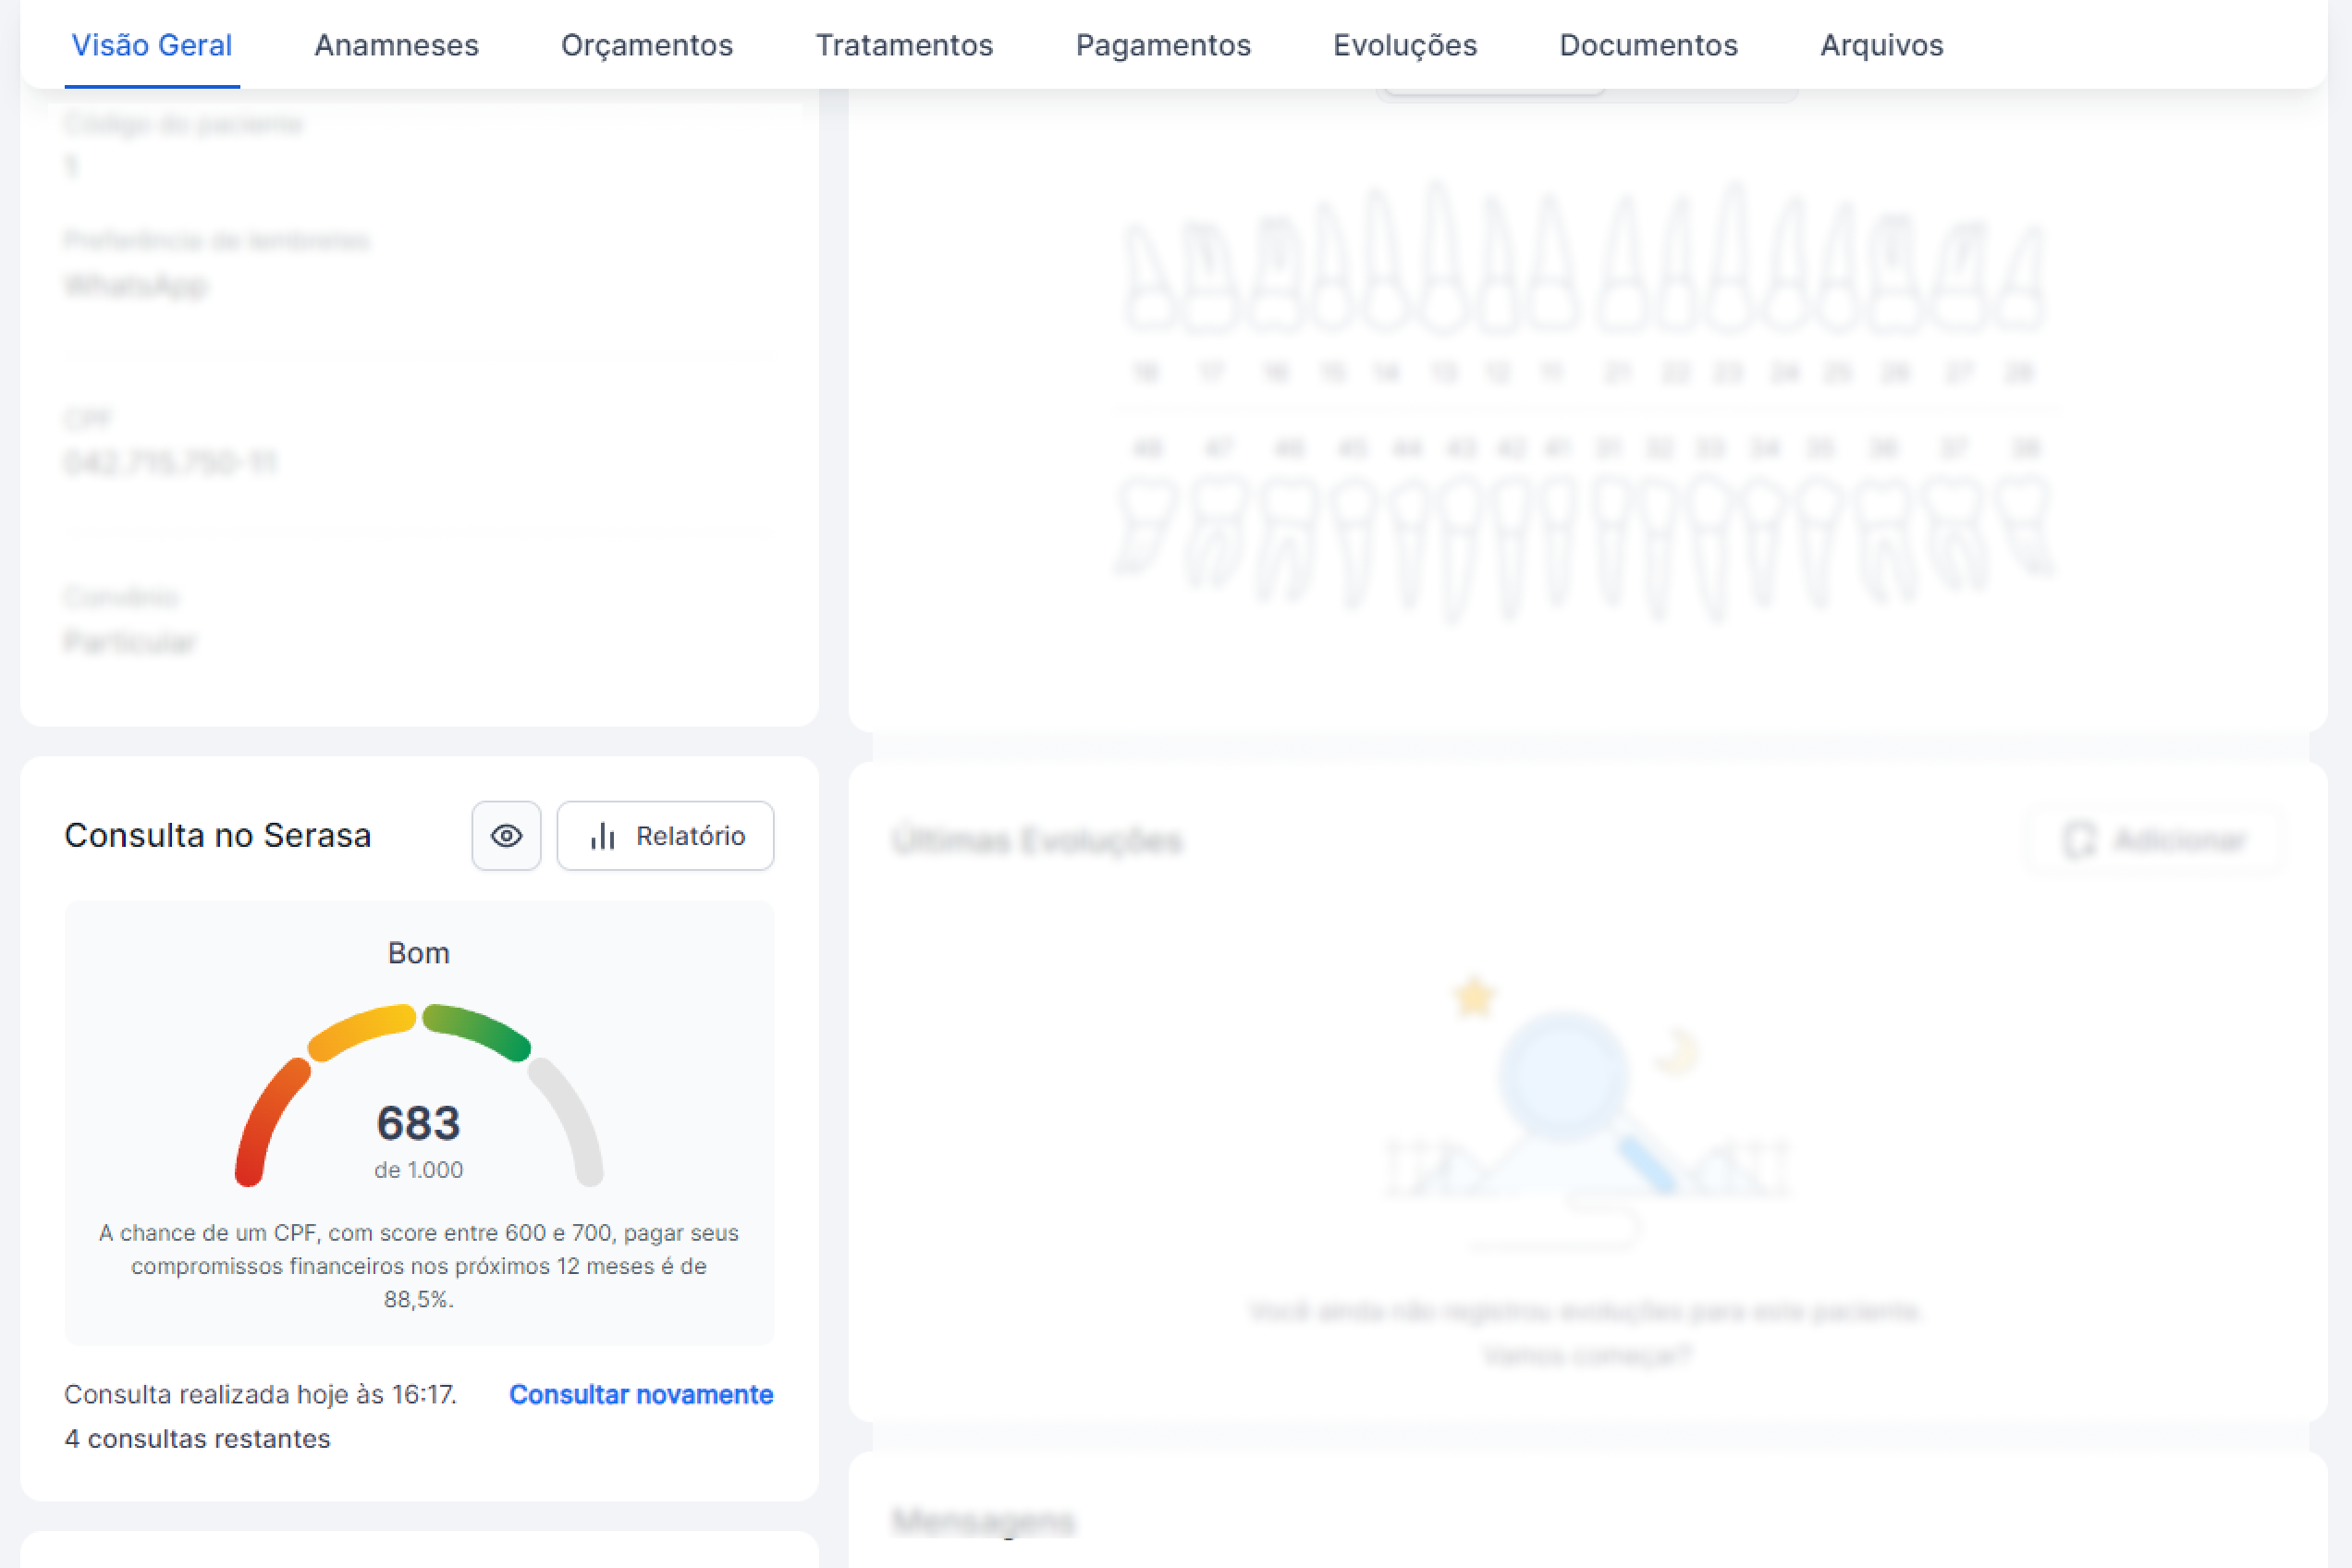Go to the Tratamentos tab
This screenshot has width=2352, height=1568.
click(904, 45)
